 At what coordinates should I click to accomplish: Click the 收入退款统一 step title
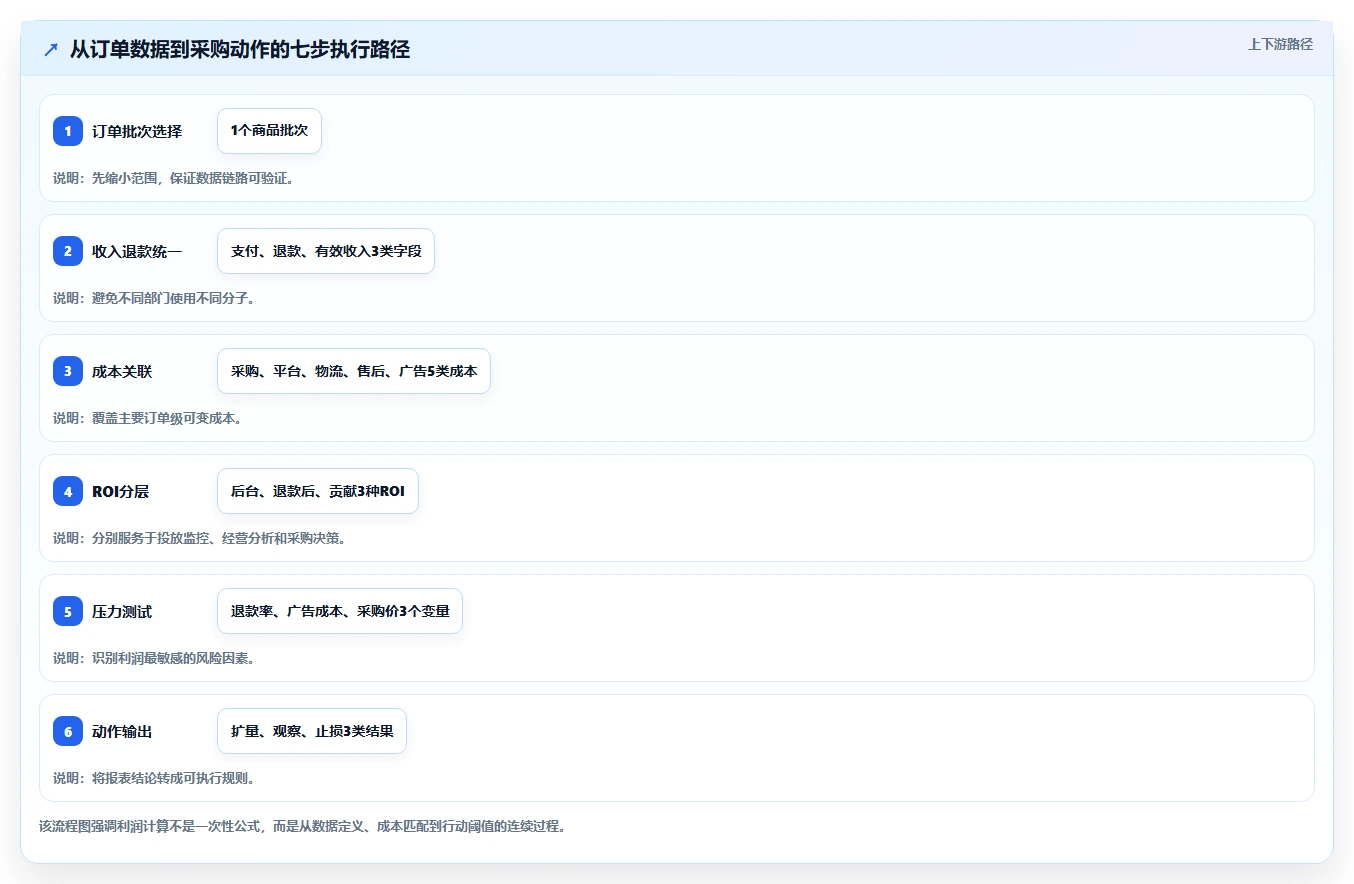click(x=137, y=251)
